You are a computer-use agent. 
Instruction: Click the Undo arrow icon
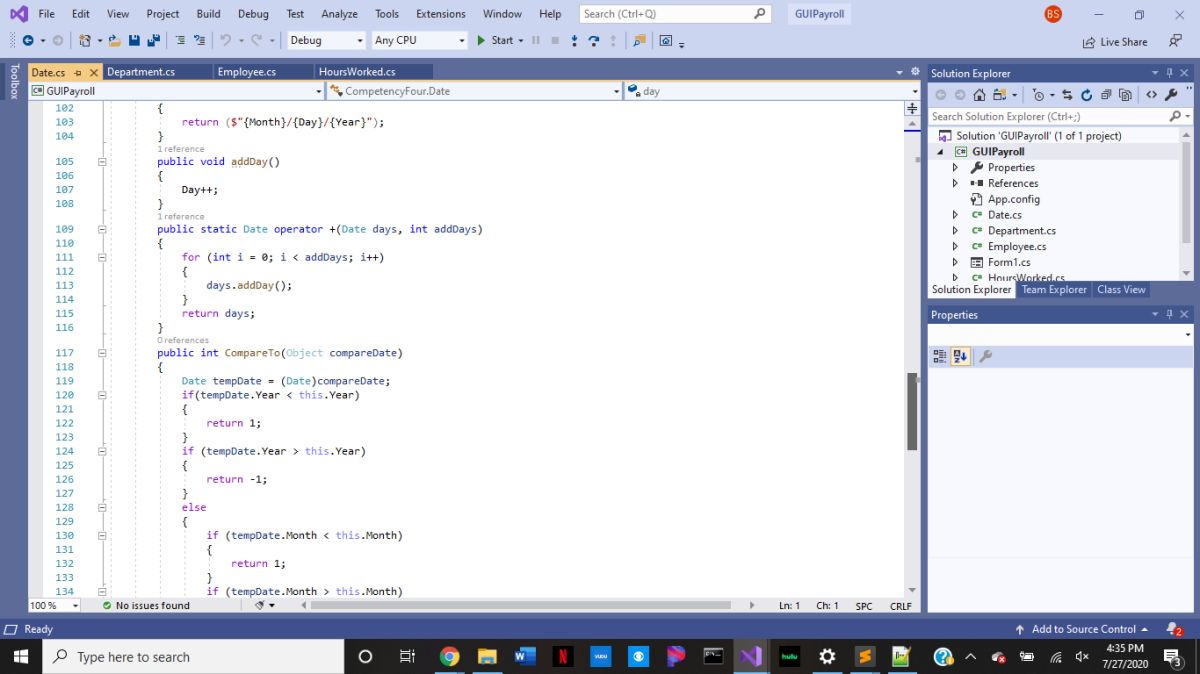pos(225,41)
